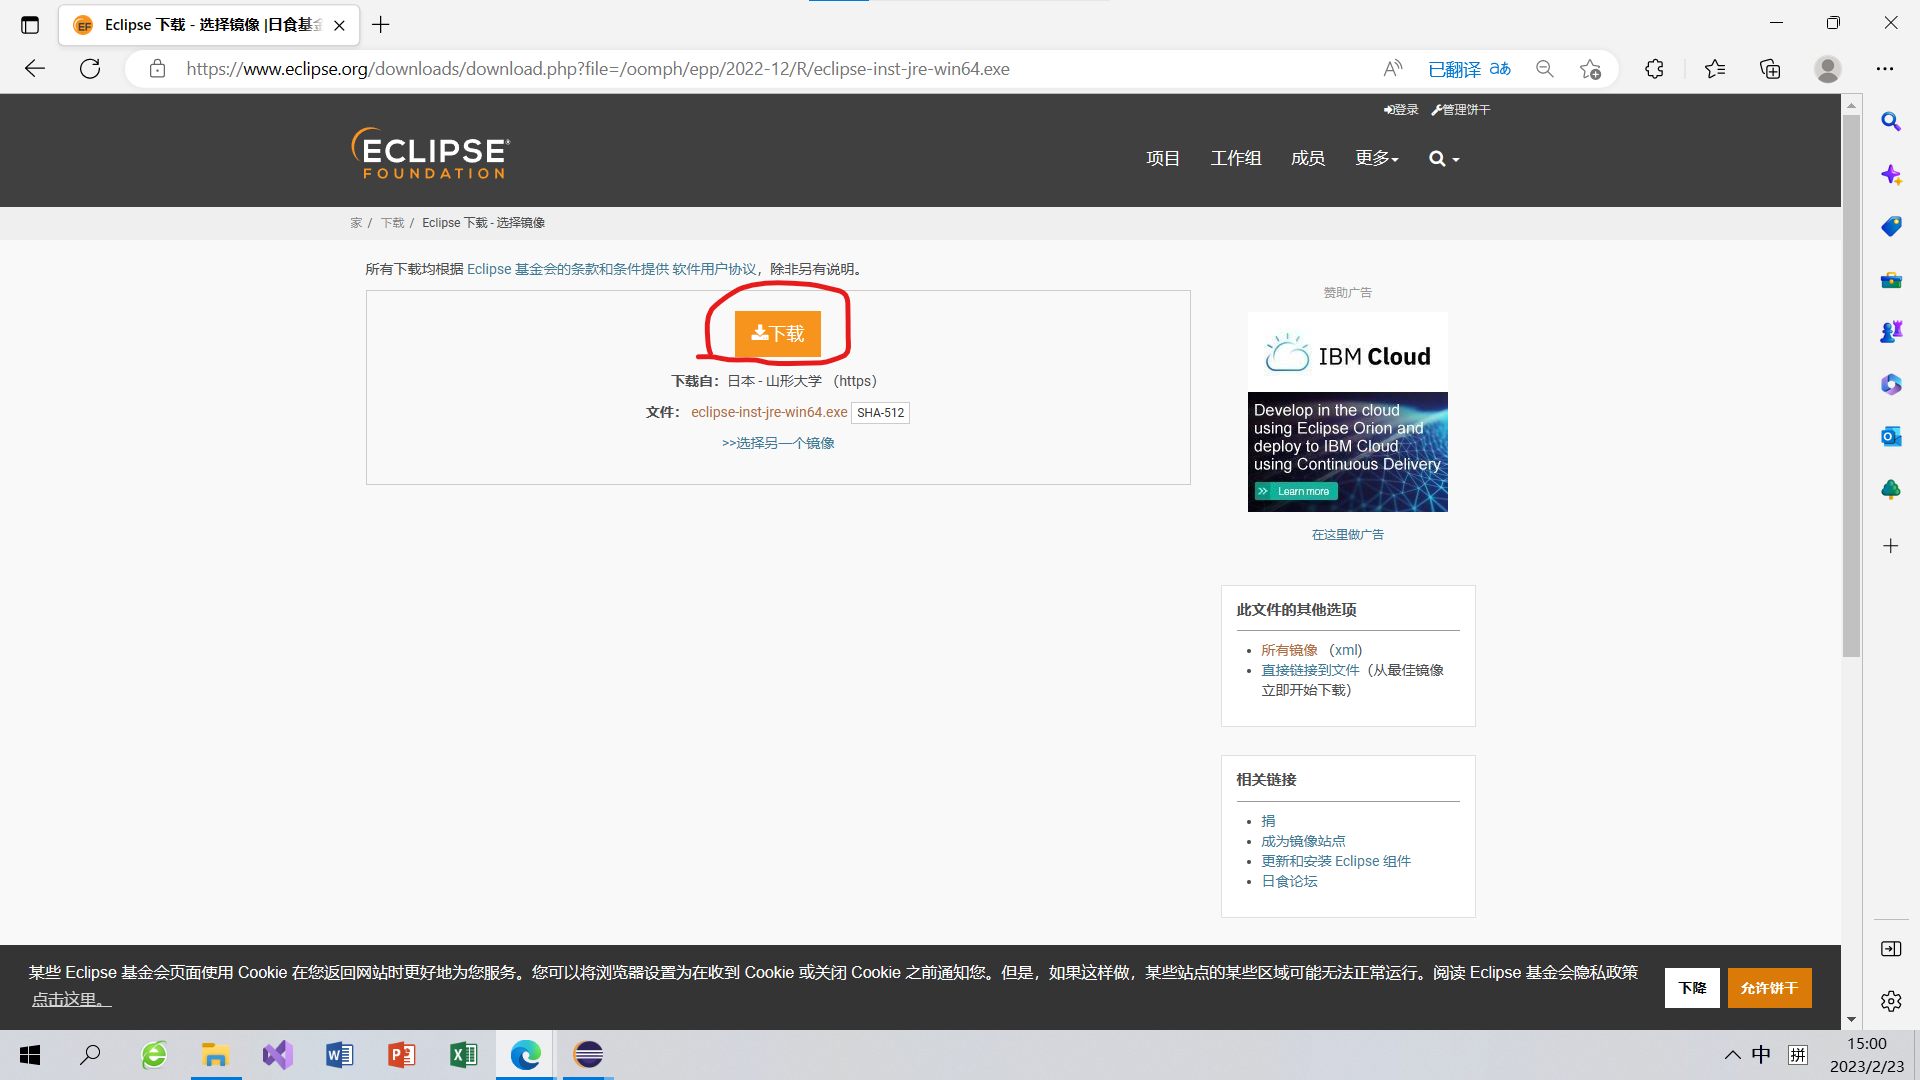Close the Eclipse 下载 browser tab

[x=339, y=25]
